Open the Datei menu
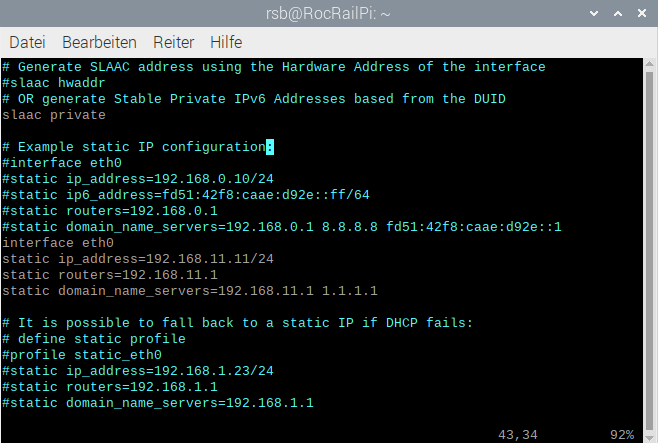 point(27,43)
